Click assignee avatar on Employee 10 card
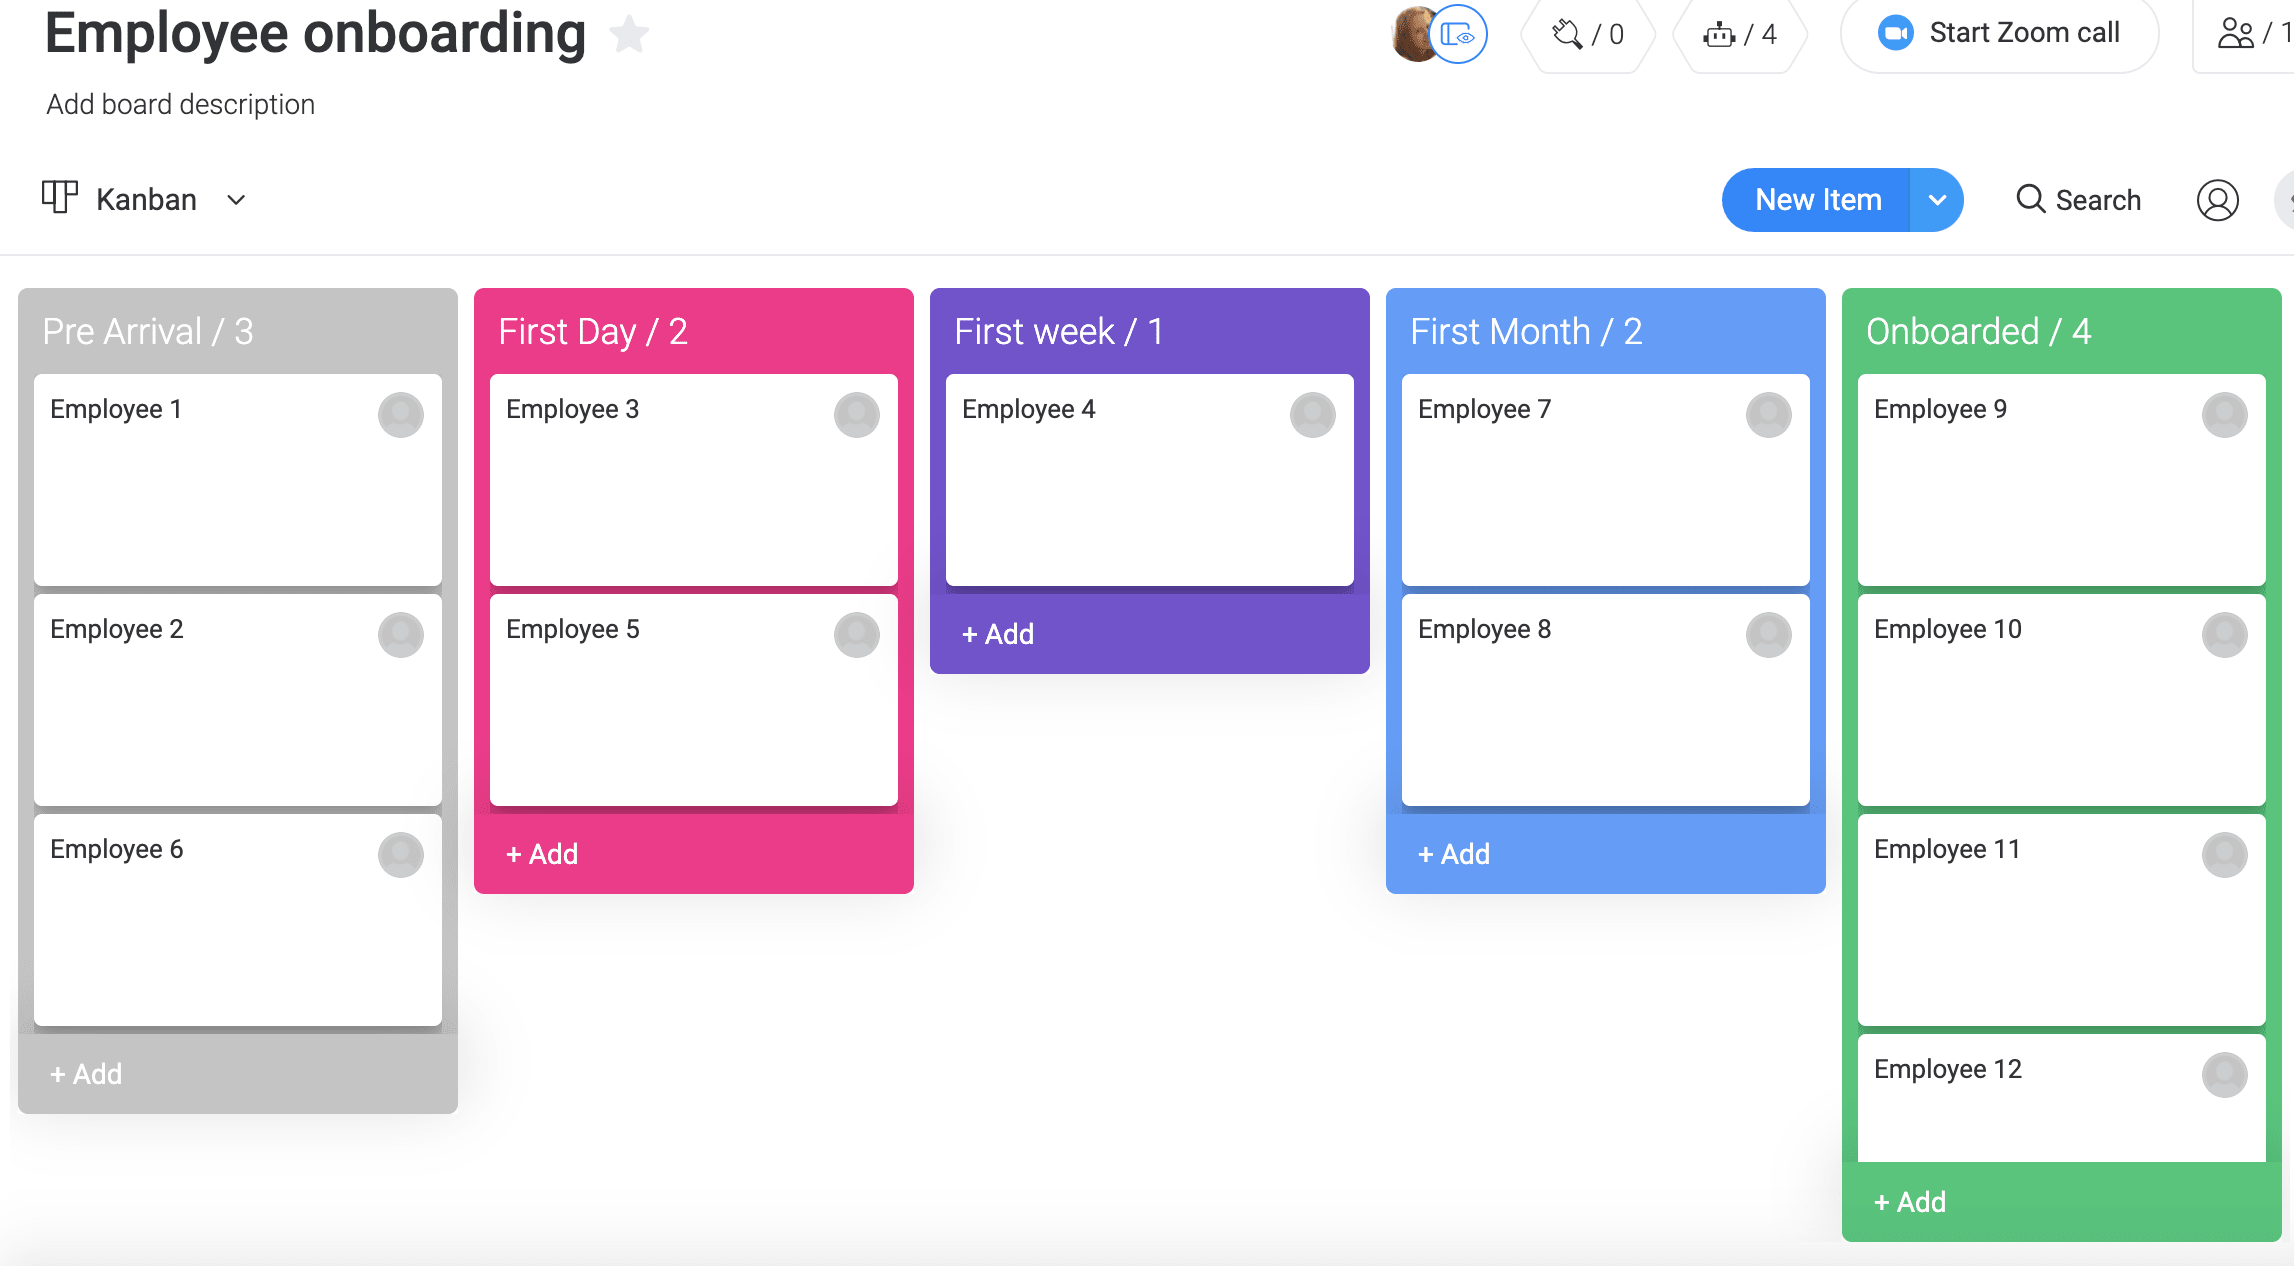This screenshot has height=1266, width=2294. 2225,635
